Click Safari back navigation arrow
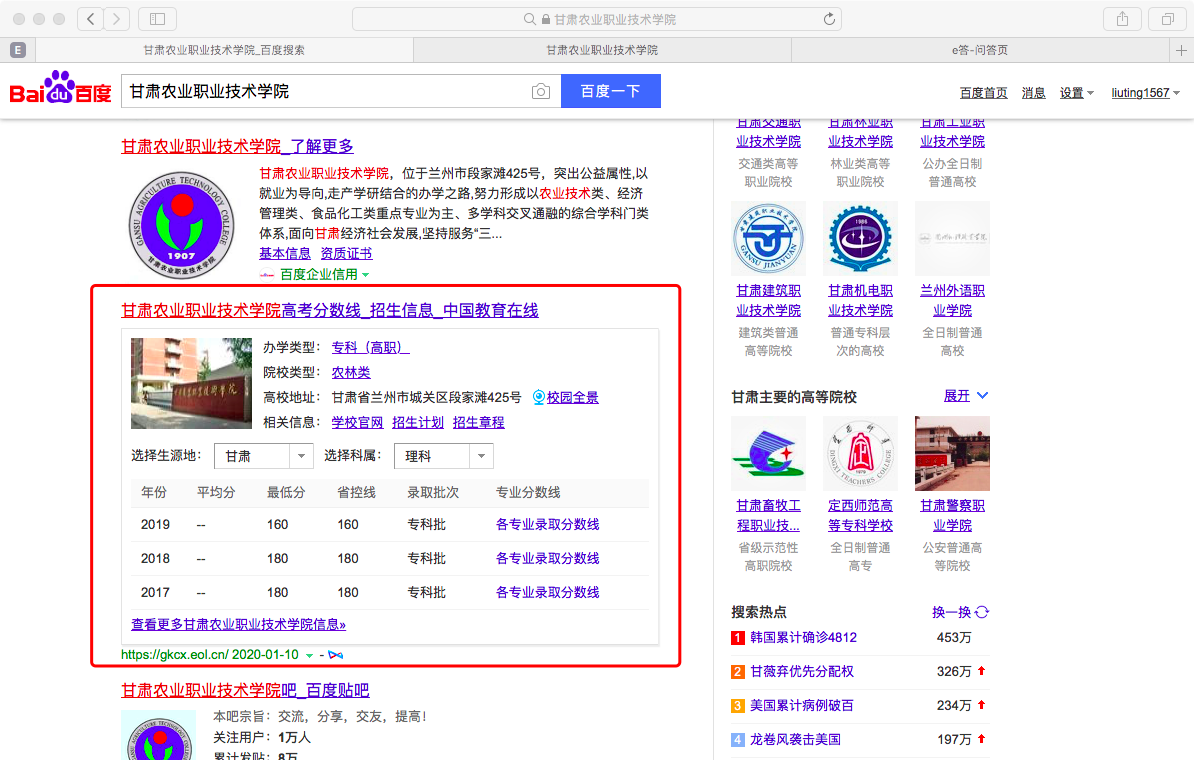 pos(90,19)
